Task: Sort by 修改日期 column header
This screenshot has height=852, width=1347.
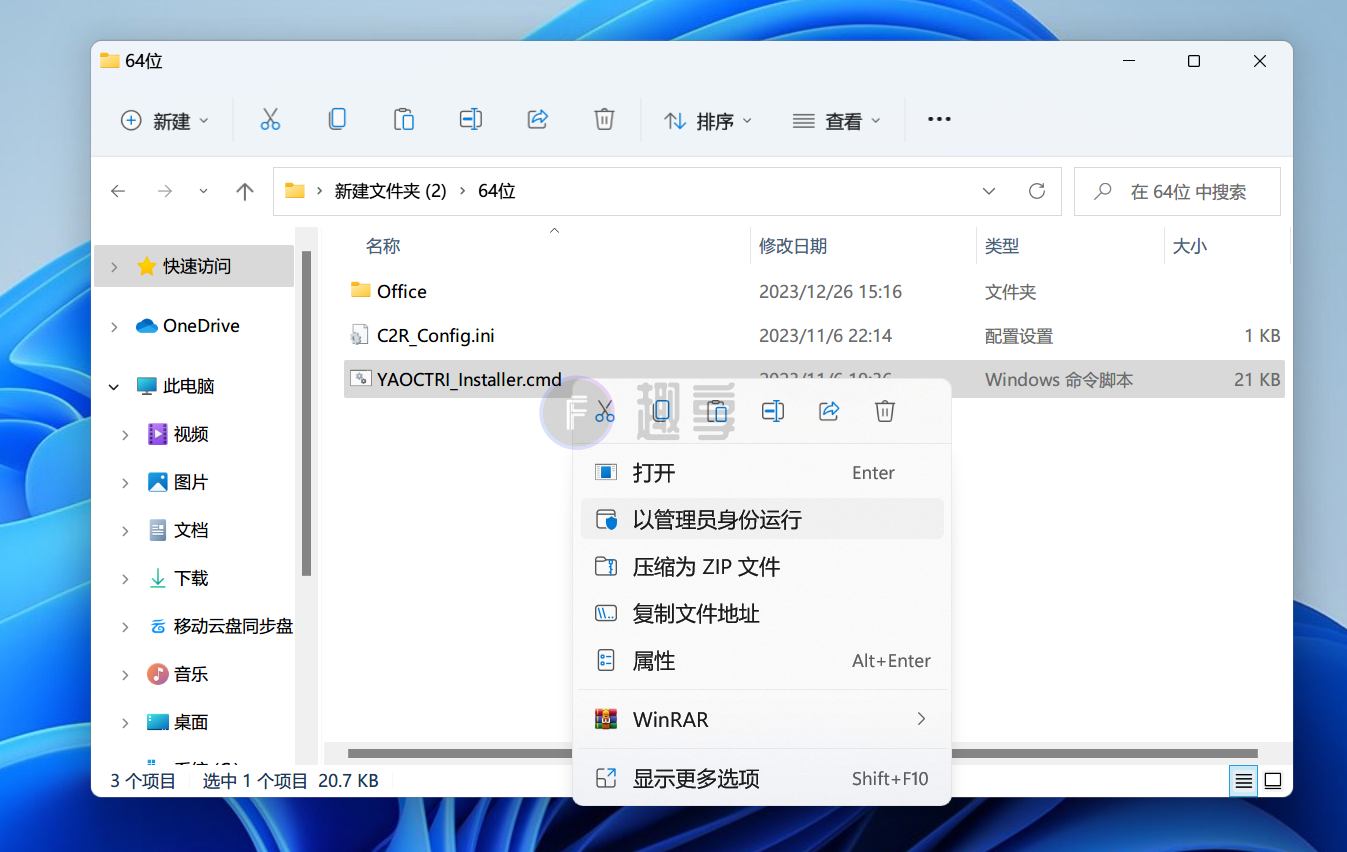Action: [793, 246]
